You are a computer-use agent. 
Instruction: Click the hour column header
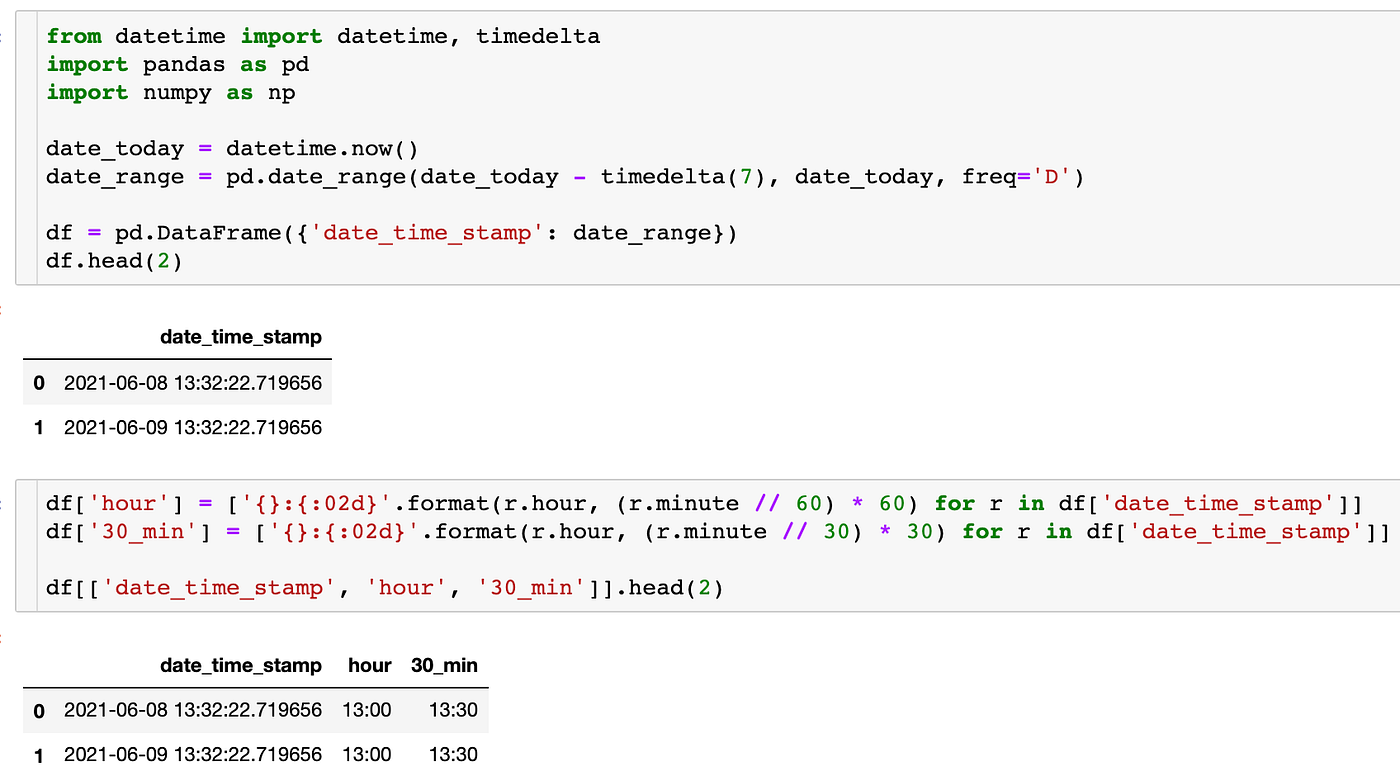(x=369, y=665)
